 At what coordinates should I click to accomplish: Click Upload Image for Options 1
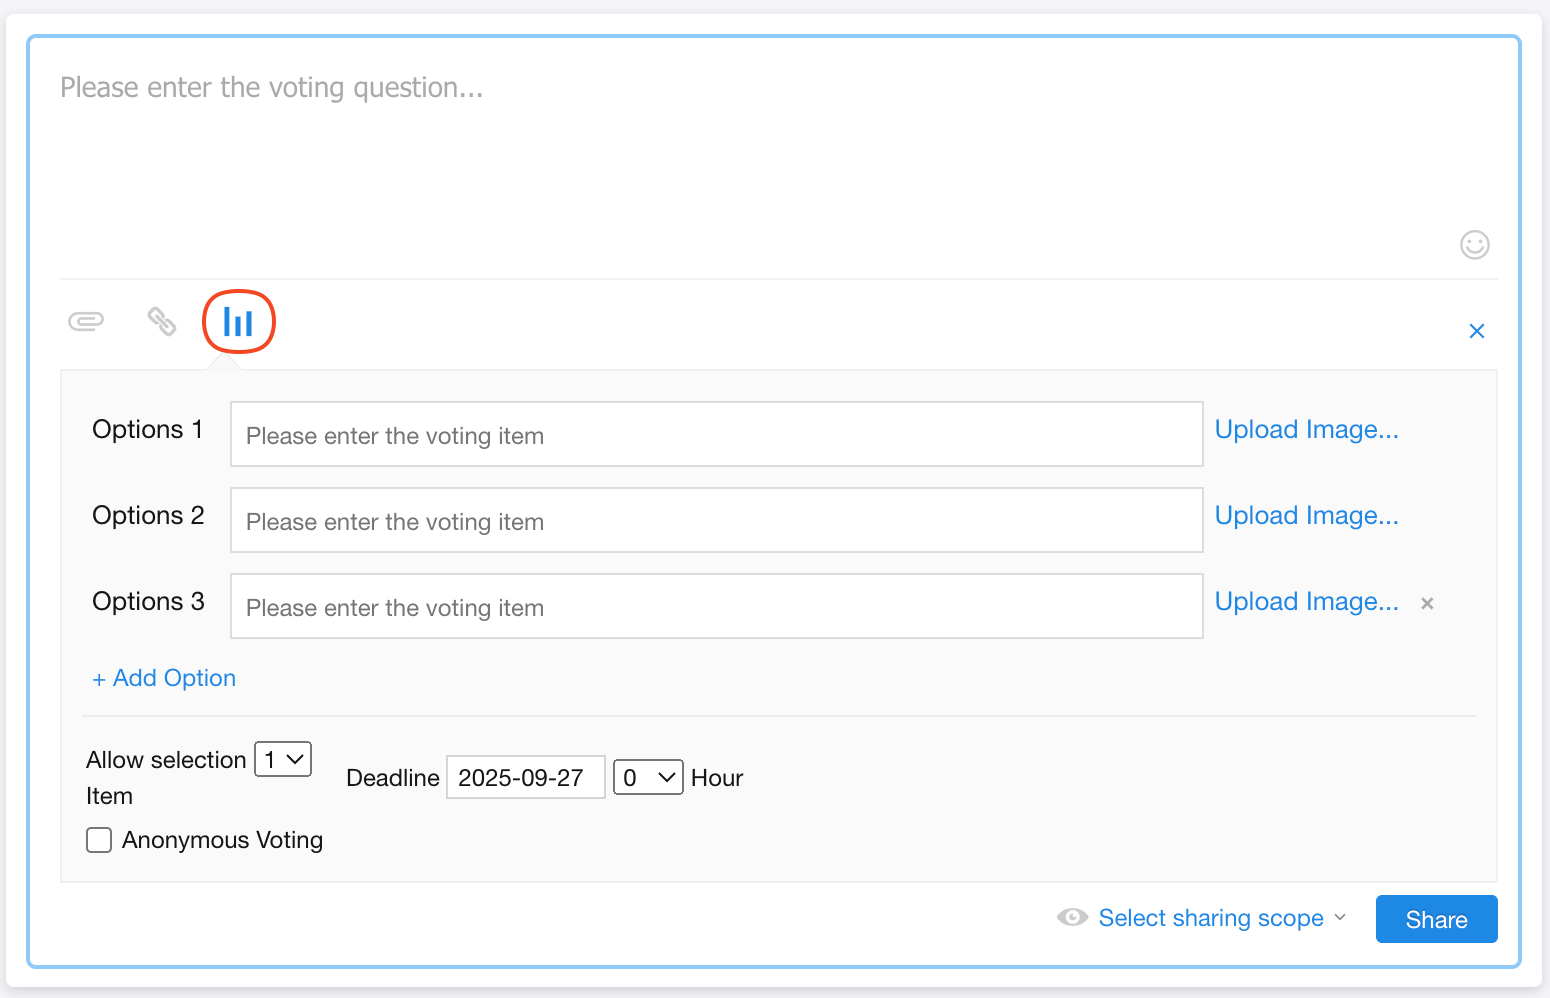pyautogui.click(x=1306, y=430)
